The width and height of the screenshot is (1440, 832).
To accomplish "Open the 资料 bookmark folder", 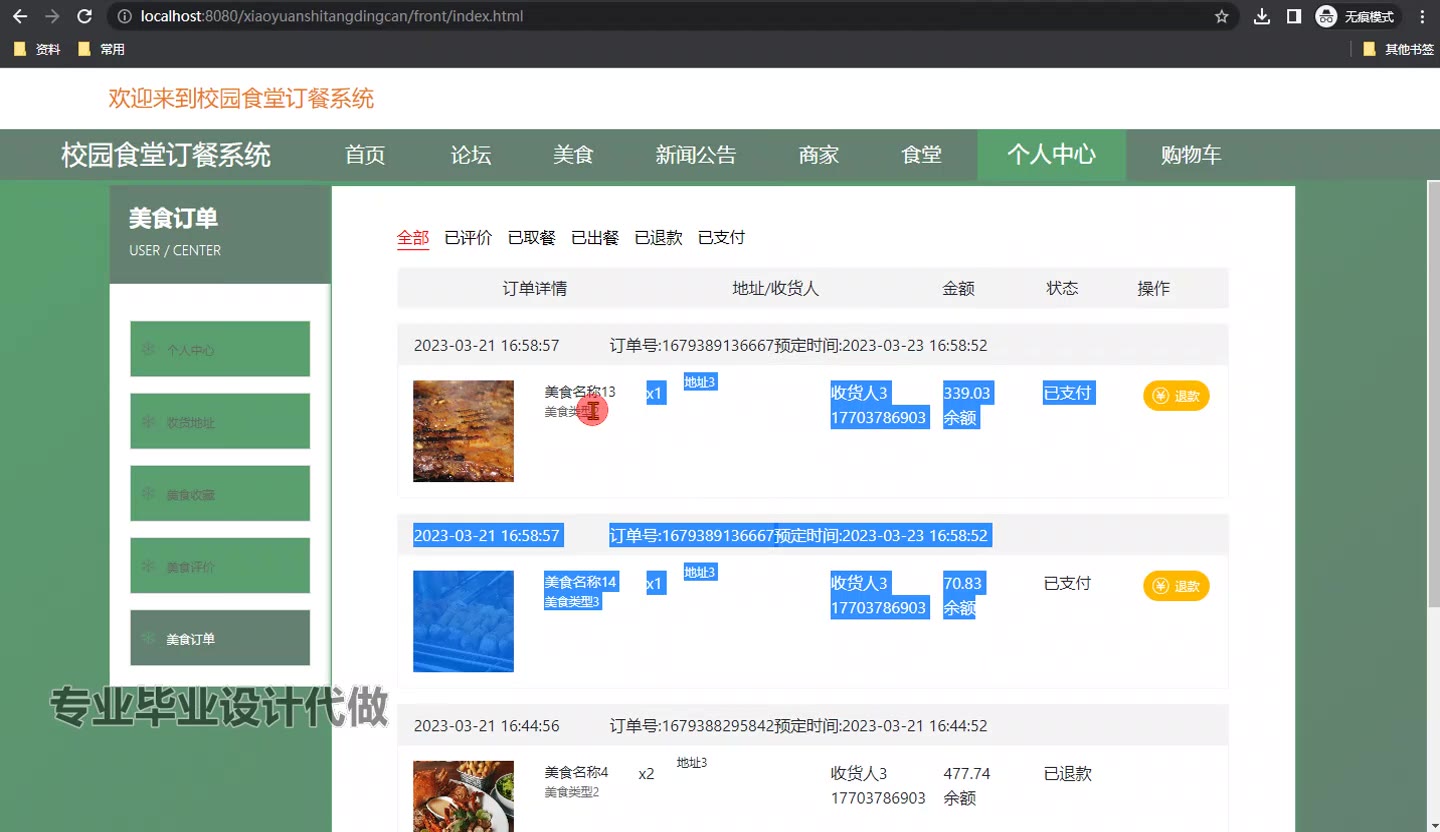I will 38,49.
